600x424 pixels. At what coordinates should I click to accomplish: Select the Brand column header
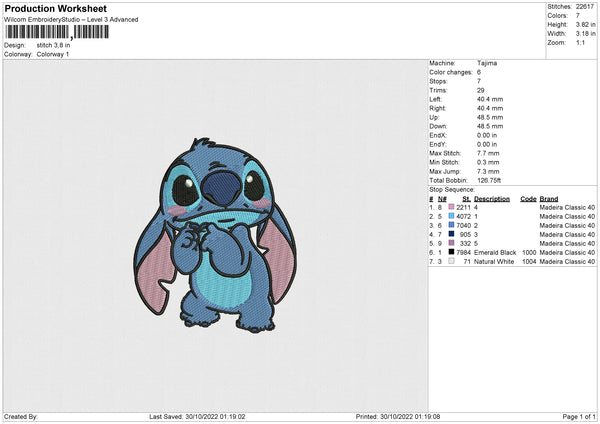[549, 198]
